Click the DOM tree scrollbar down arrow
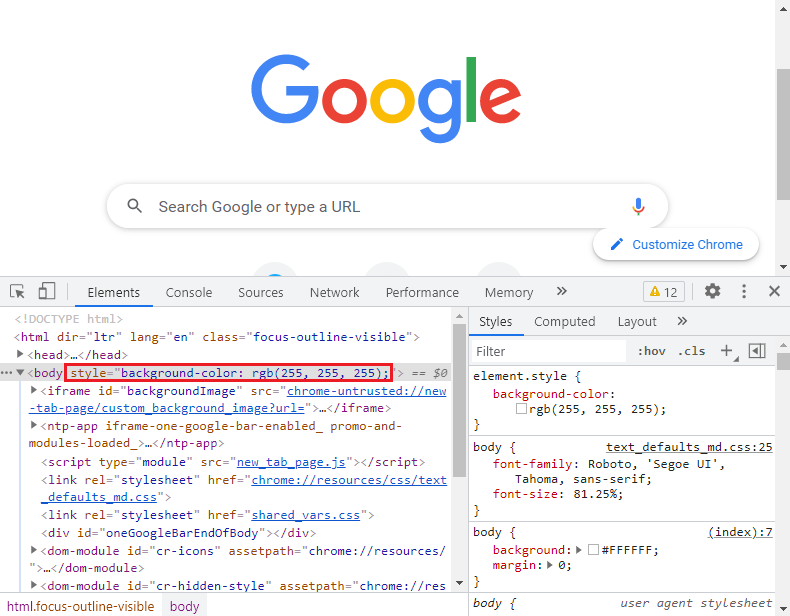790x616 pixels. [459, 583]
